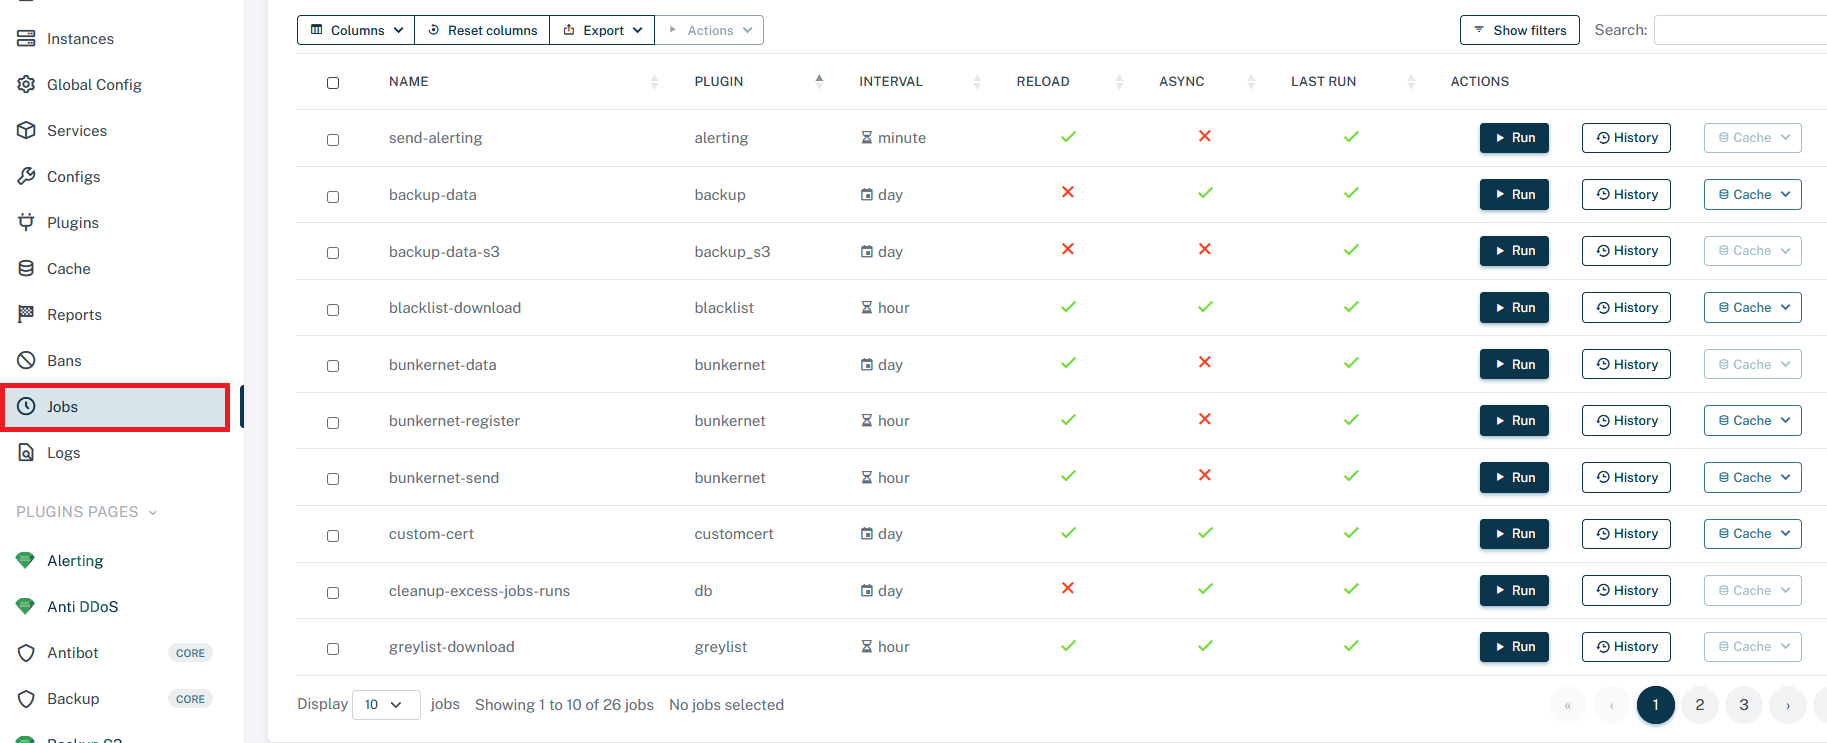Click the Global Config gear icon
The image size is (1827, 743).
coord(26,85)
